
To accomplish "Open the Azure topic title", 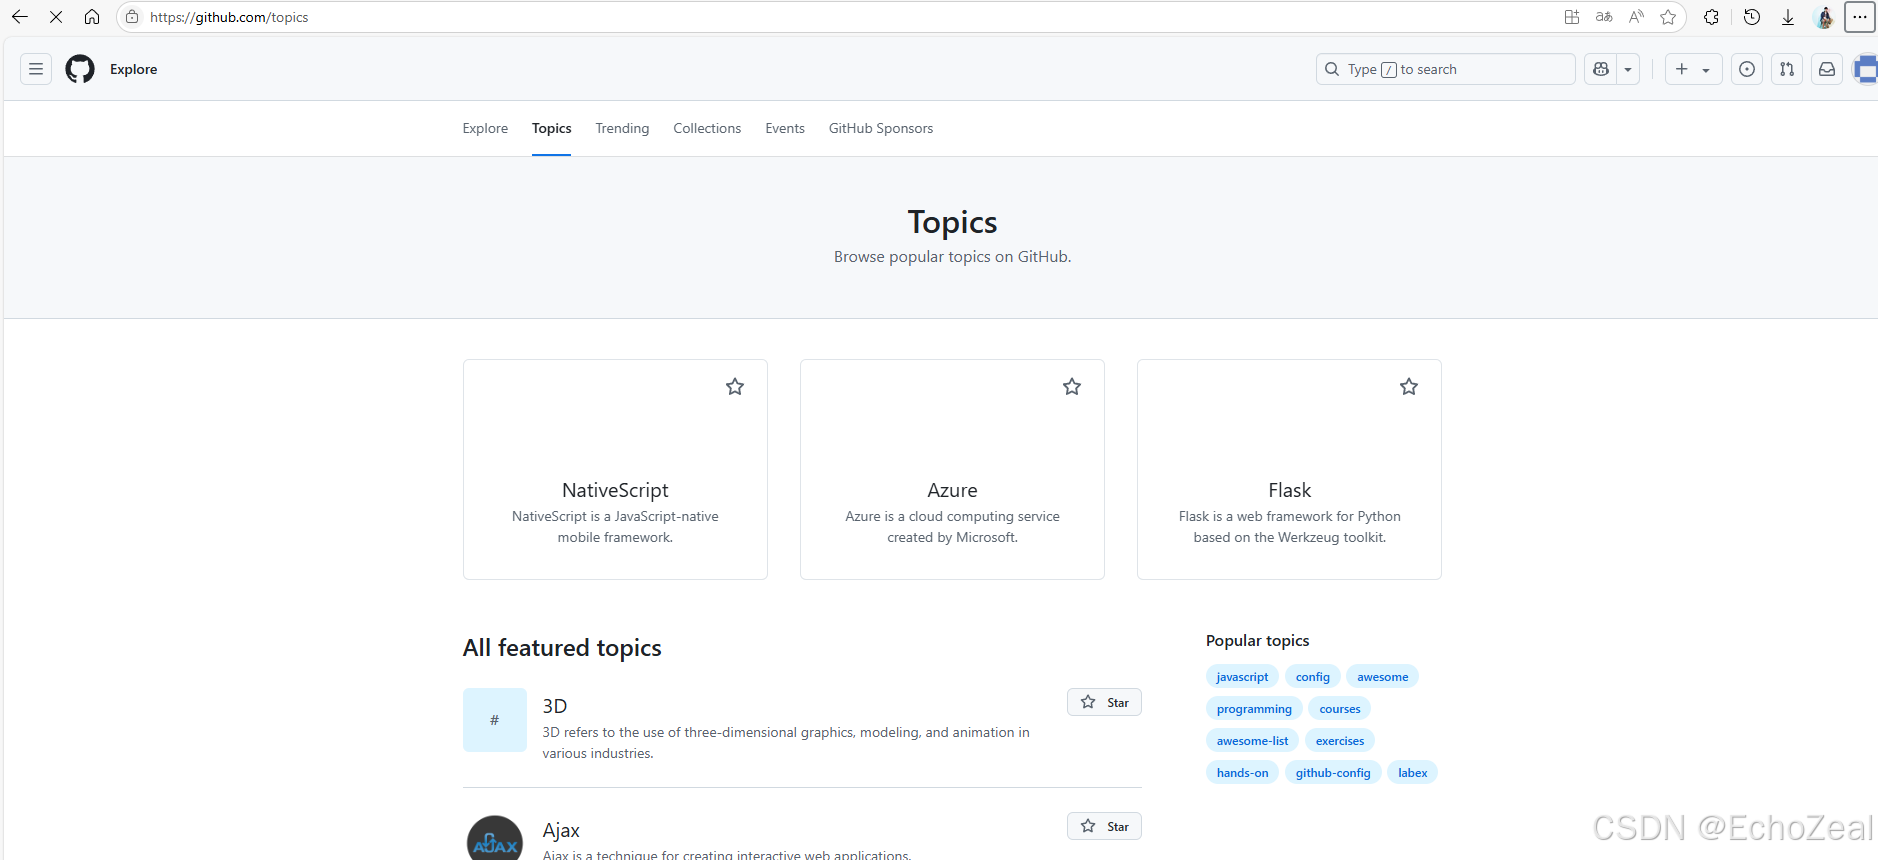I will (952, 490).
